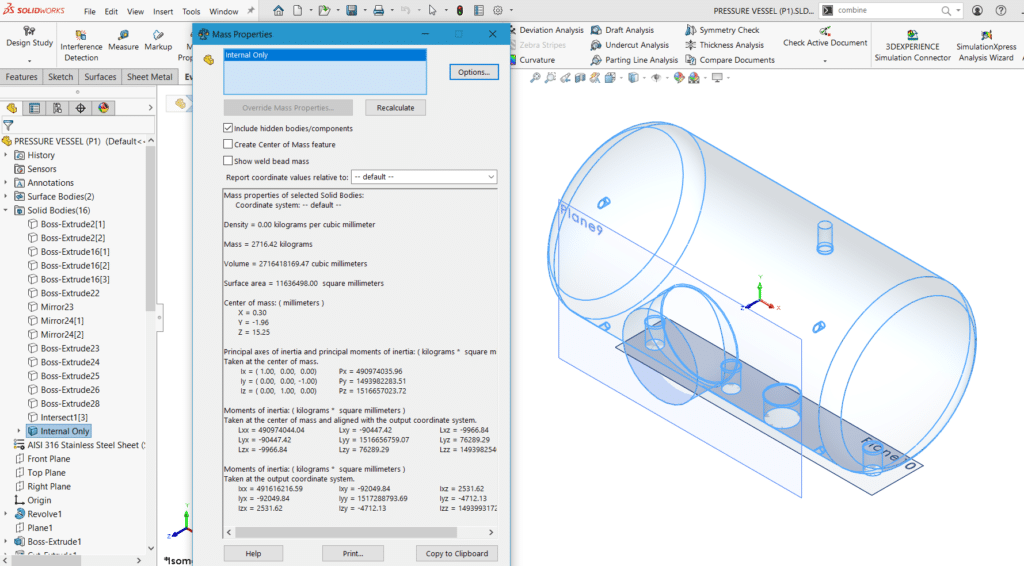Open the Insert menu
This screenshot has height=566, width=1024.
[x=163, y=12]
